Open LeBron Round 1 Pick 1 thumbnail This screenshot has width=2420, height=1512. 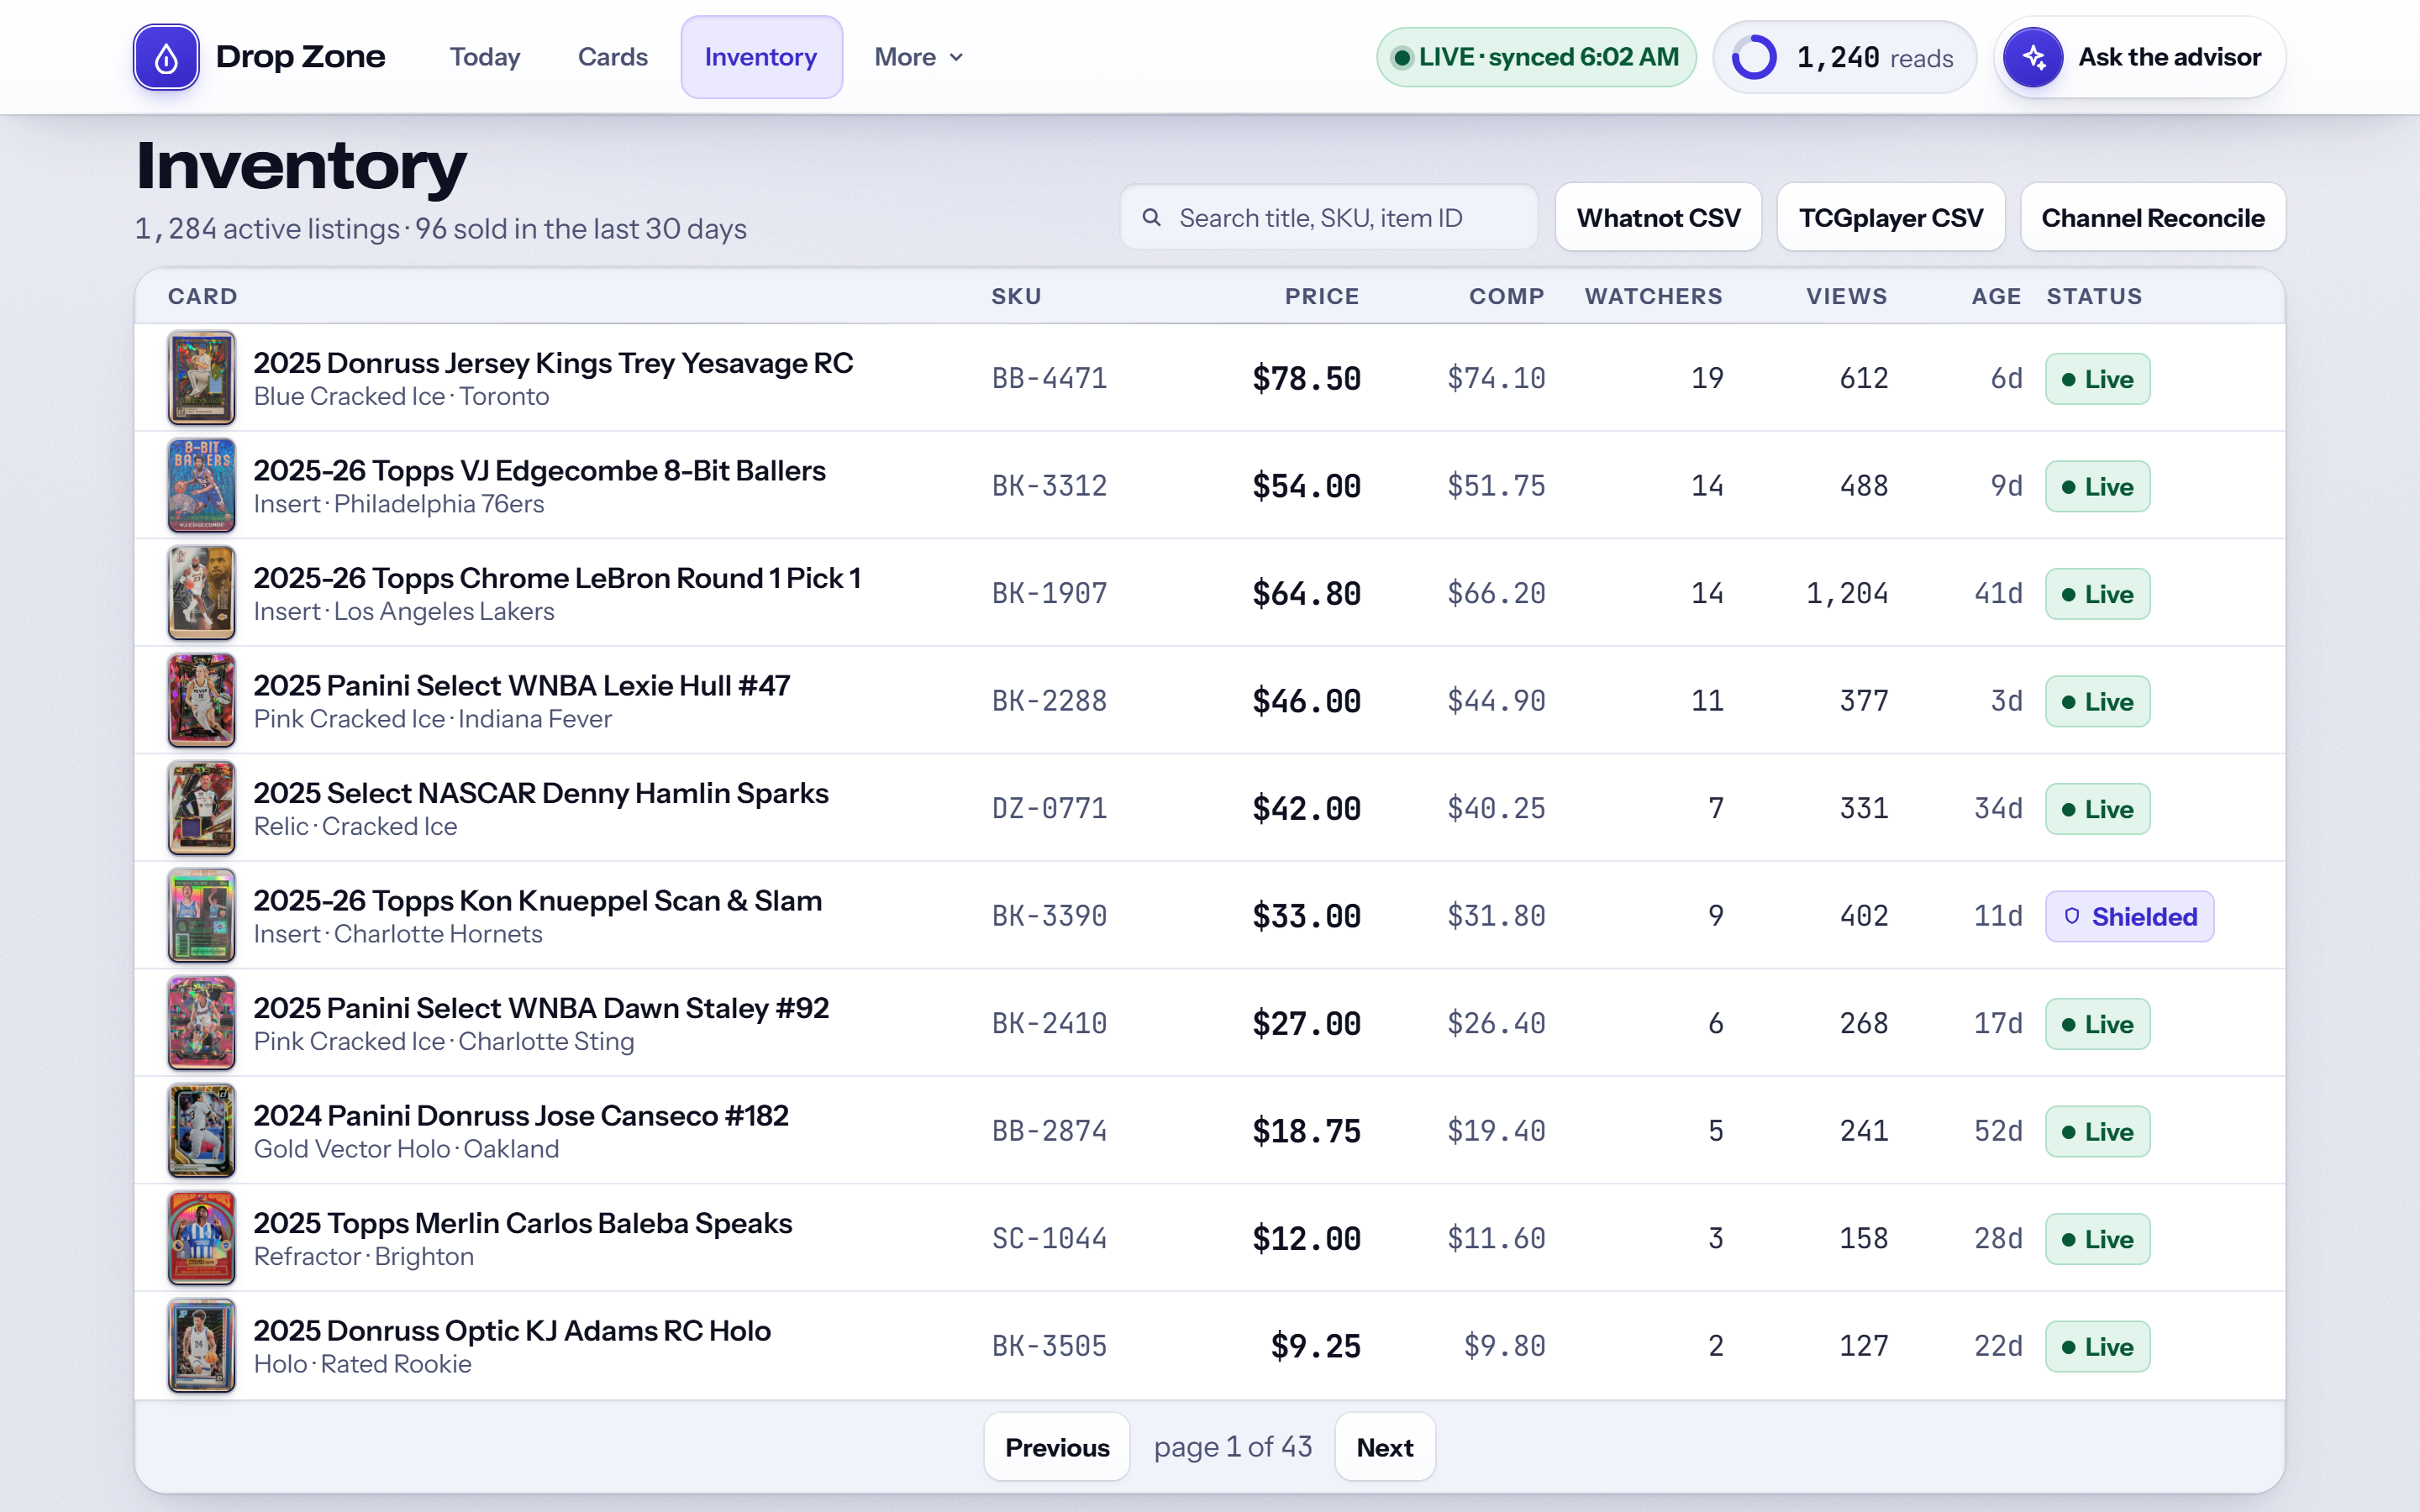[x=202, y=593]
